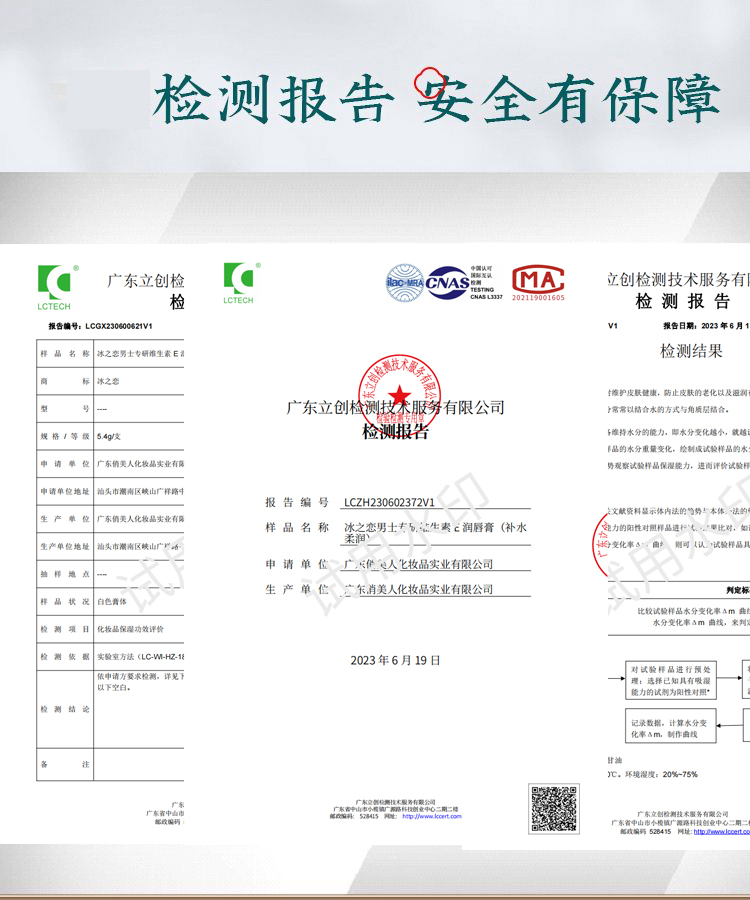Click the 'CNAS L3337' testing label
The image size is (750, 900).
[487, 297]
